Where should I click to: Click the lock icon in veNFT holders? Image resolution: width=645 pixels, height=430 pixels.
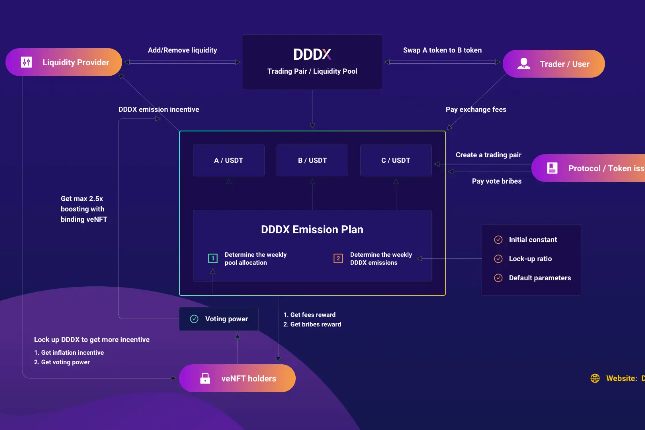(205, 378)
